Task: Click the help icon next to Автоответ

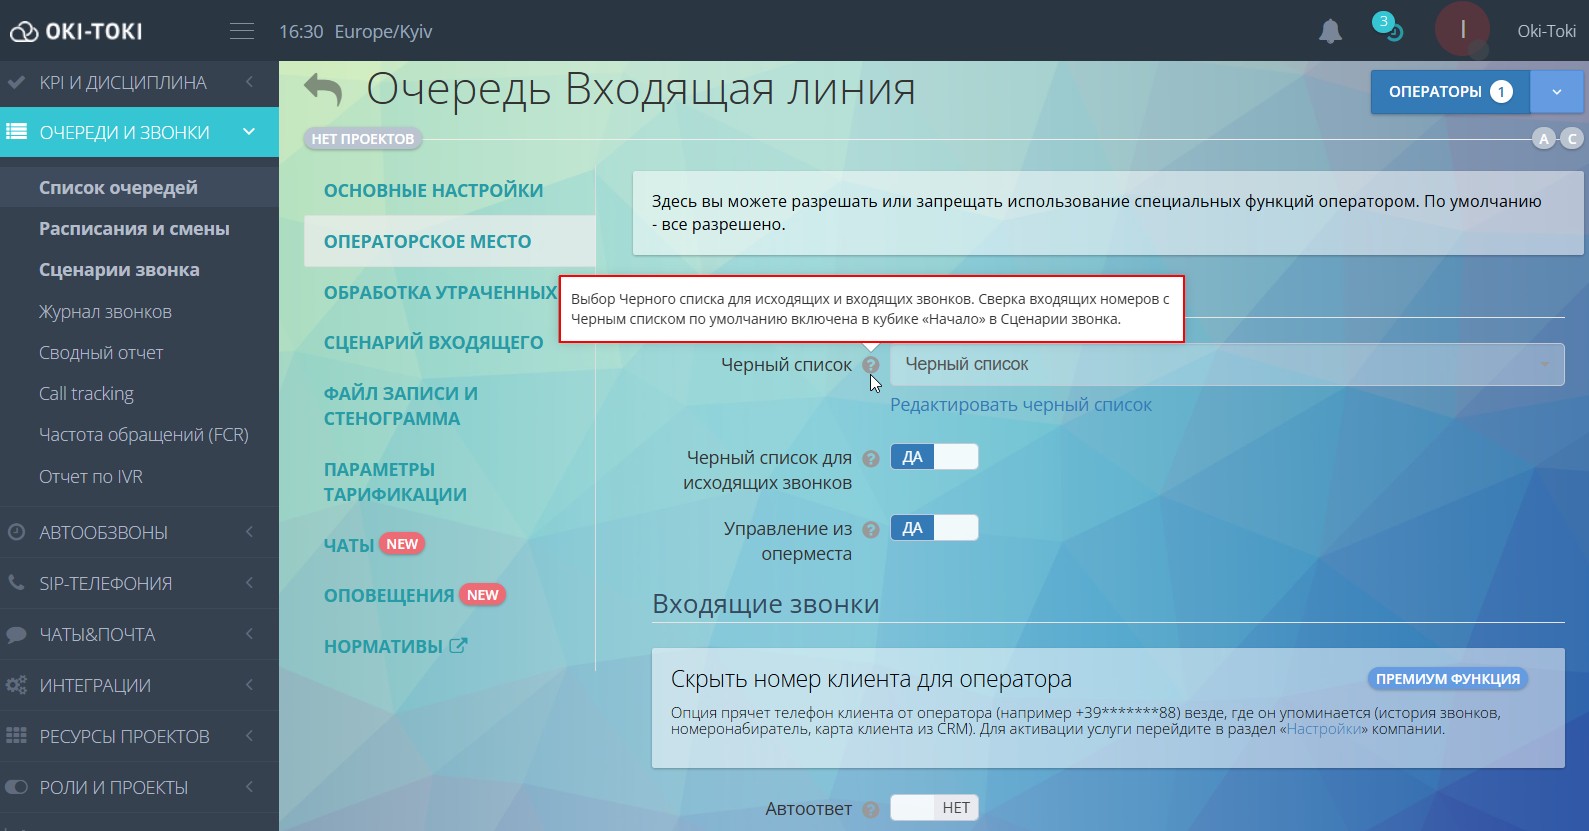Action: tap(871, 810)
